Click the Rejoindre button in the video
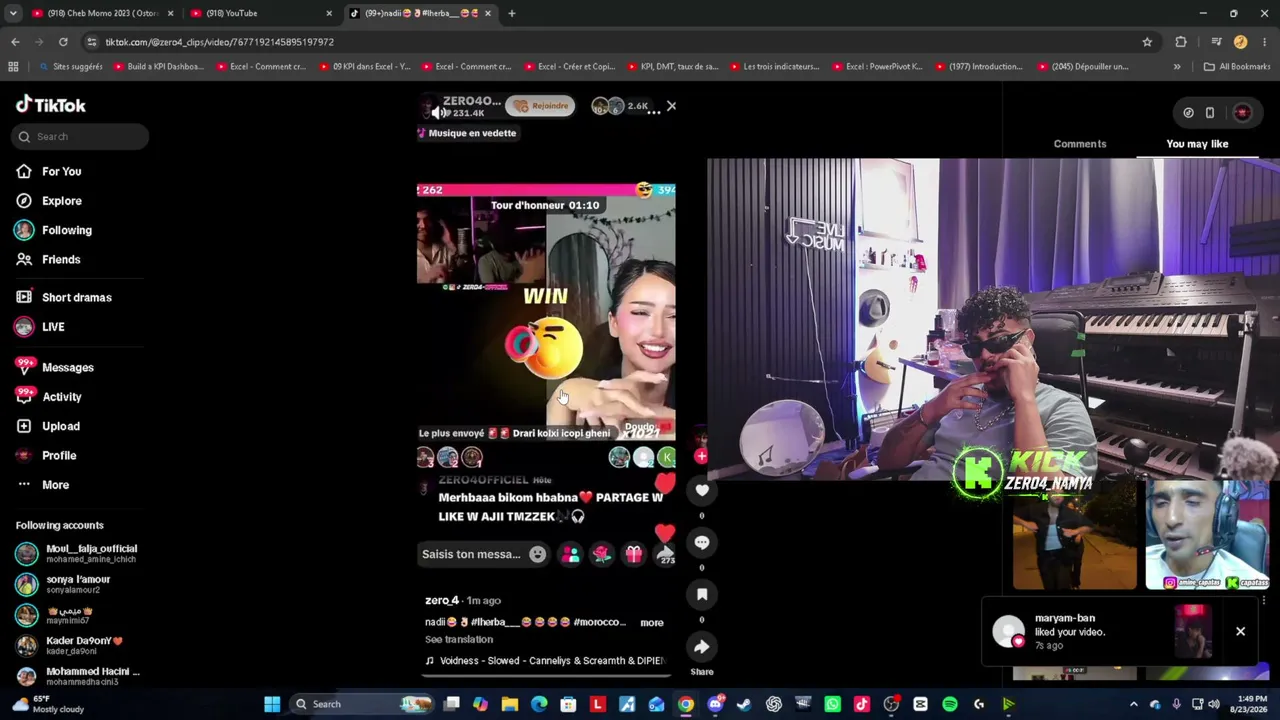This screenshot has height=720, width=1280. coord(541,105)
